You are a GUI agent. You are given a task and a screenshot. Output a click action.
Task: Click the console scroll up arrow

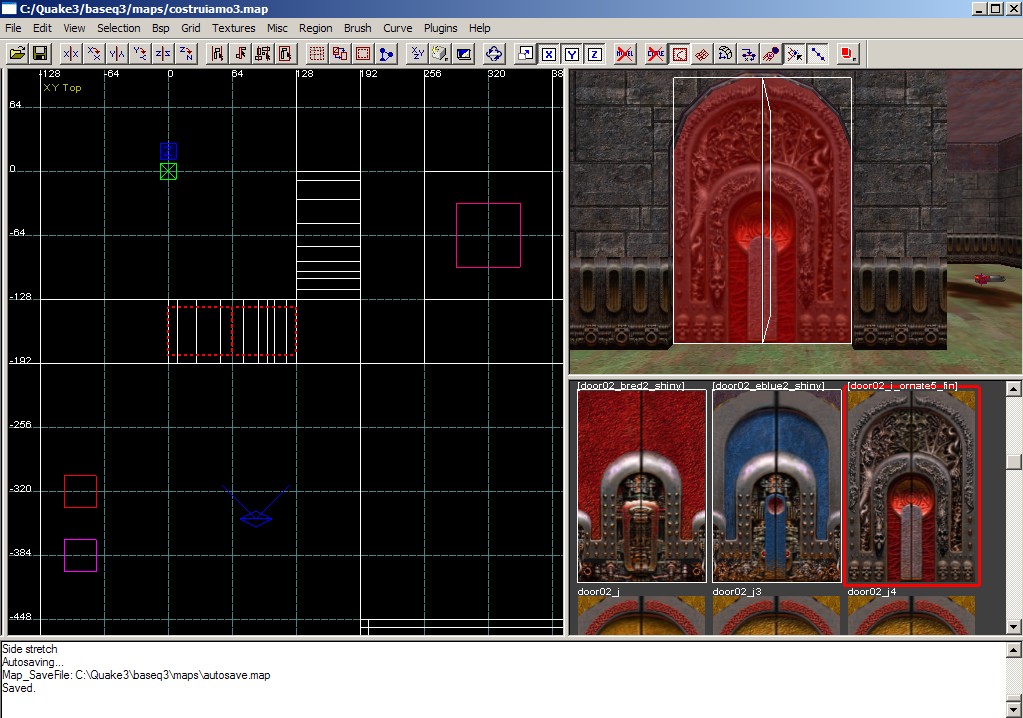pos(1013,650)
